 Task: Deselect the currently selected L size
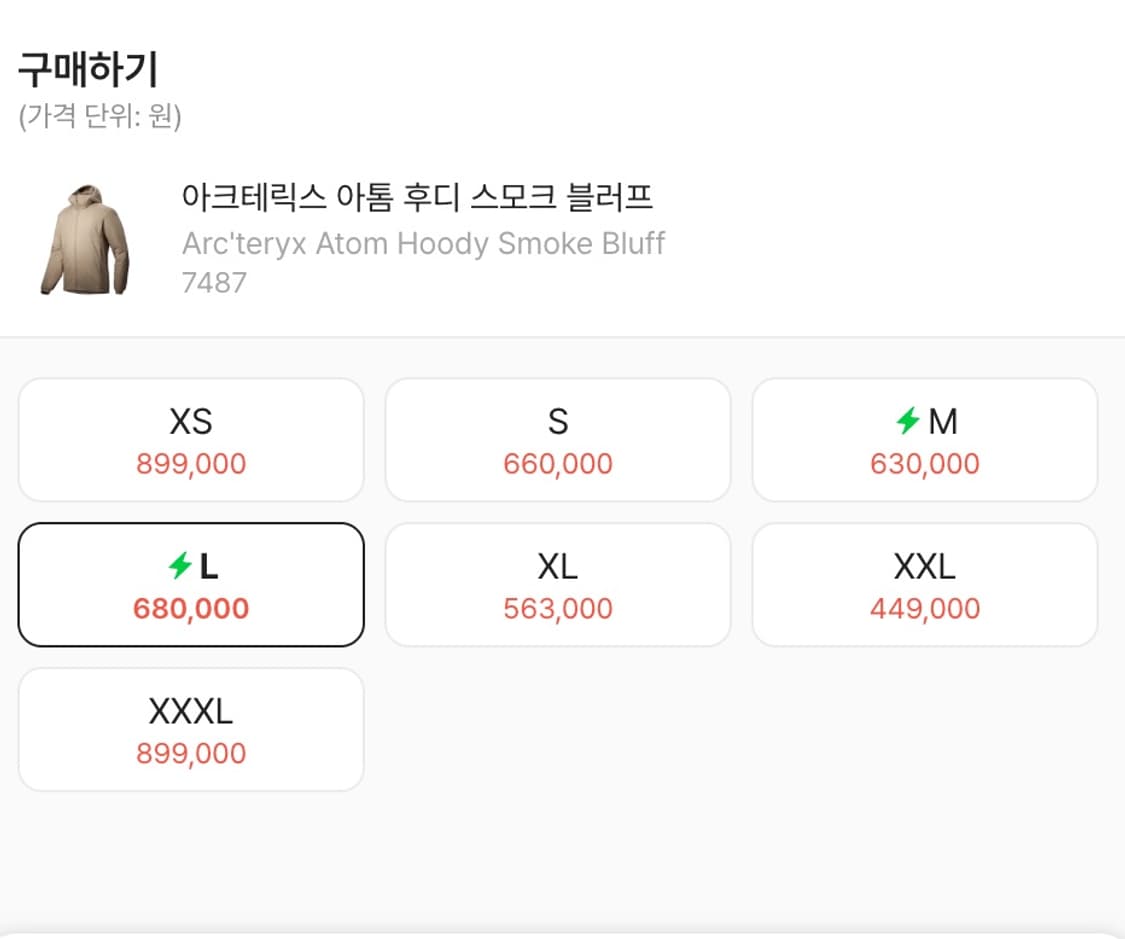[191, 584]
